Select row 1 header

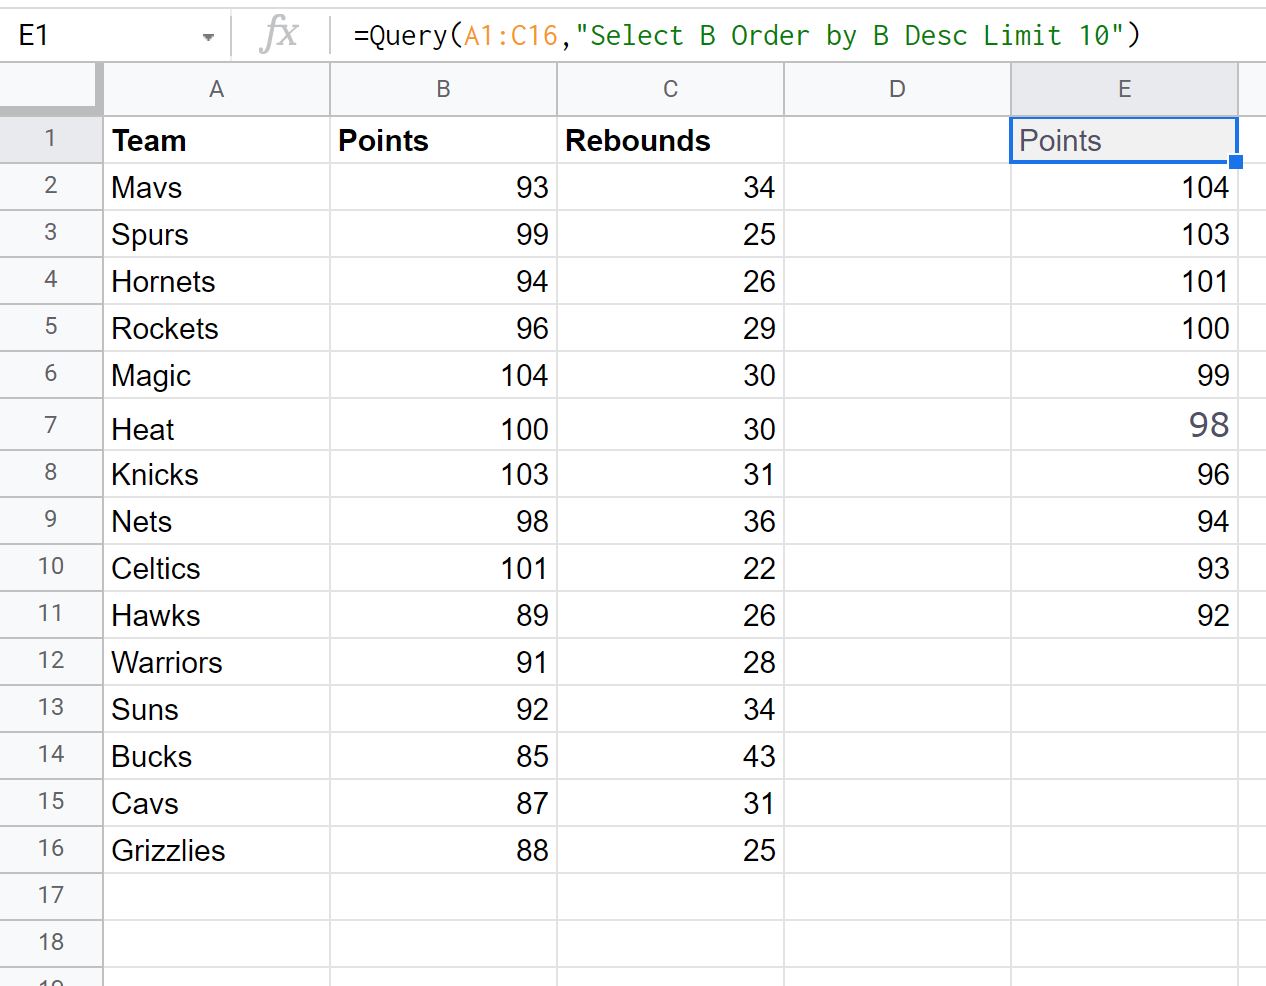coord(50,139)
